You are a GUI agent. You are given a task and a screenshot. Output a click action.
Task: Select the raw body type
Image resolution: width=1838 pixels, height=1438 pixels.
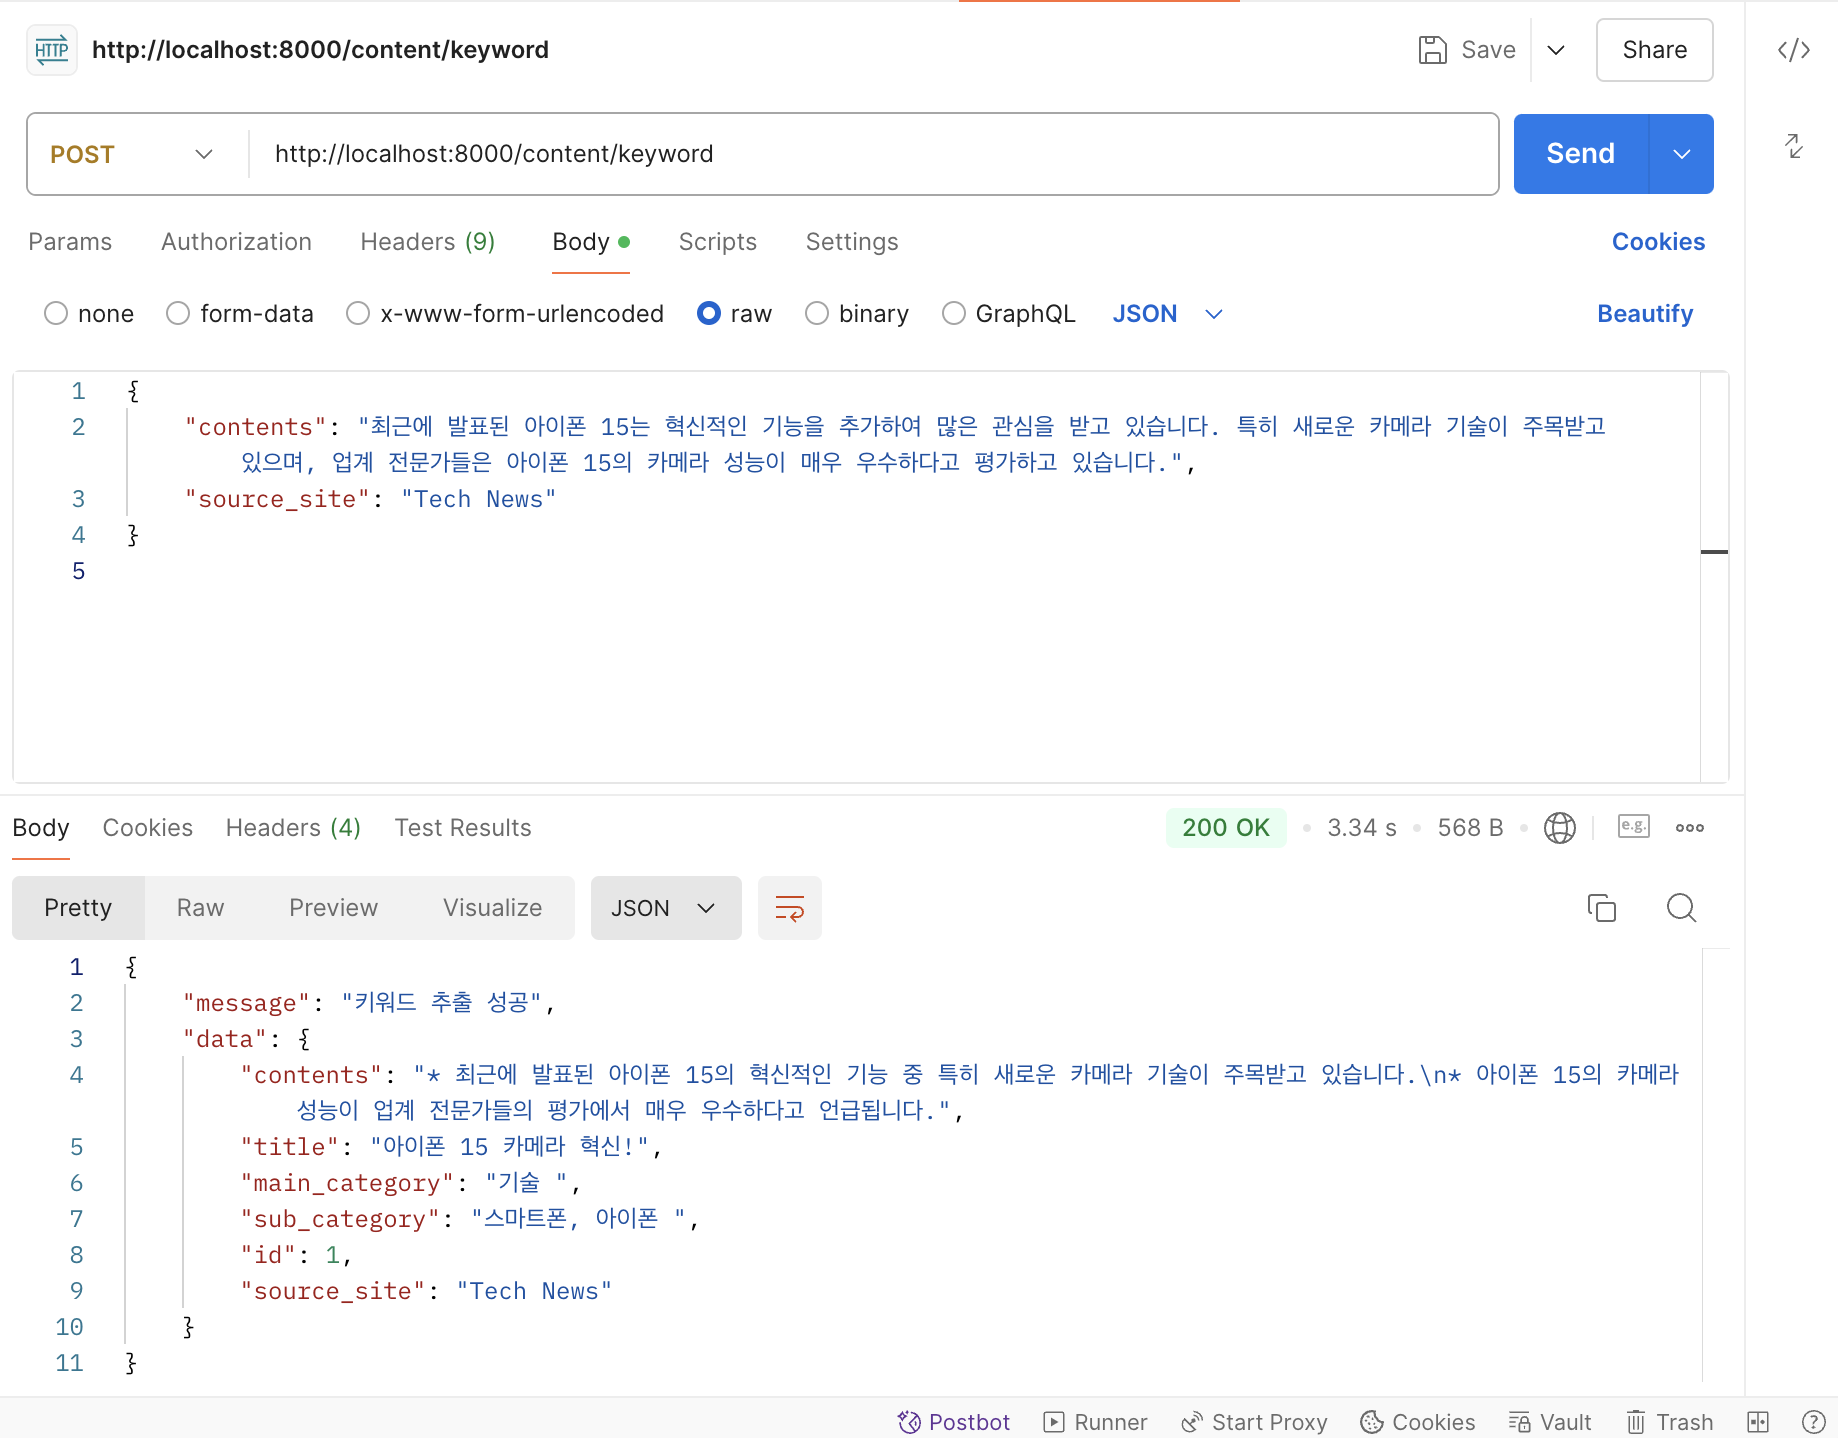[x=709, y=314]
